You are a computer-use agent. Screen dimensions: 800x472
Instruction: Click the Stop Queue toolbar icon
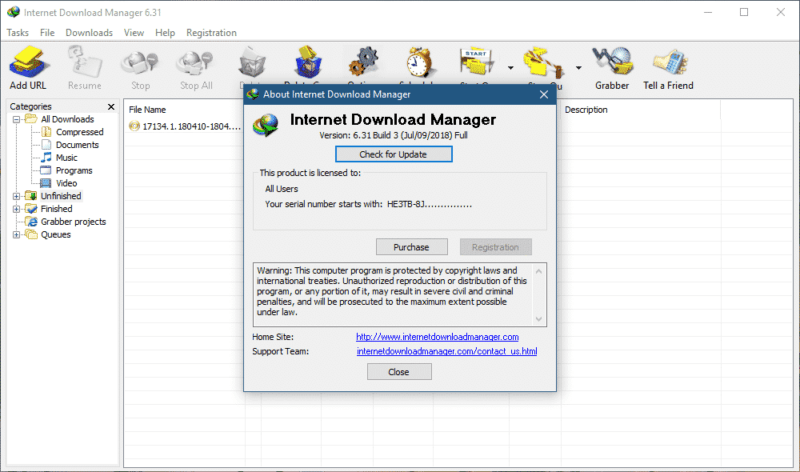[543, 63]
